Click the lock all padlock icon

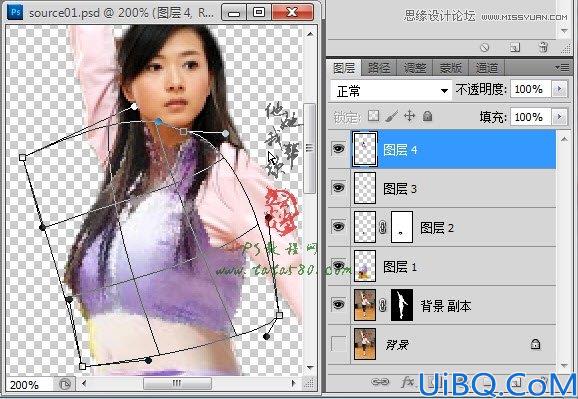427,117
